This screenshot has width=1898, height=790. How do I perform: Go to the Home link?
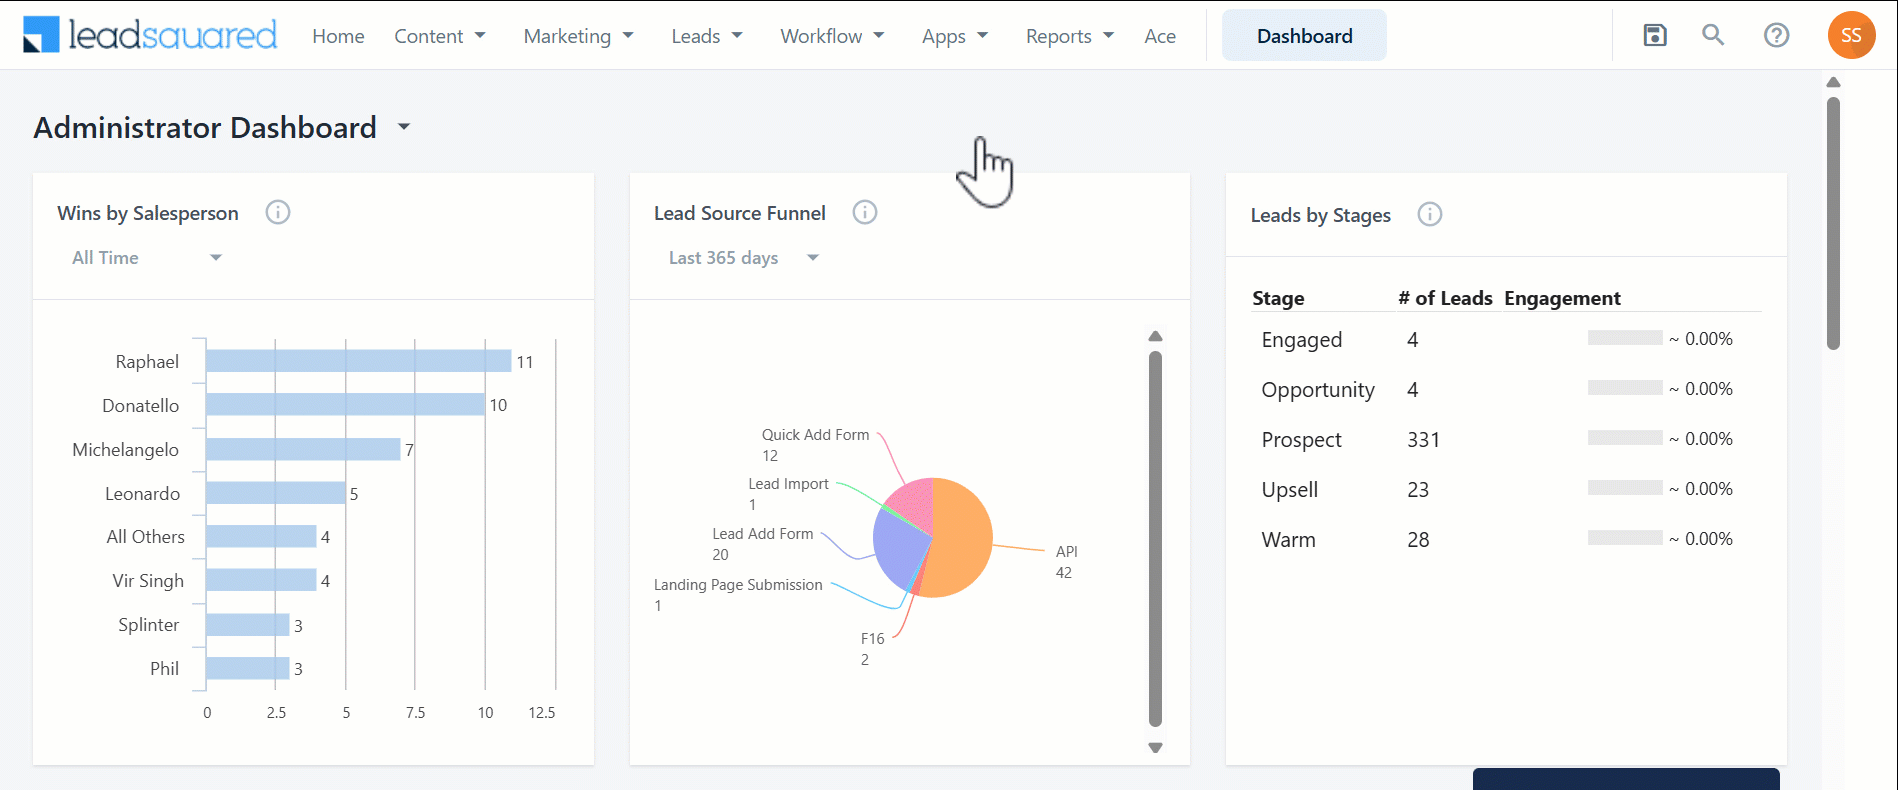pyautogui.click(x=338, y=36)
